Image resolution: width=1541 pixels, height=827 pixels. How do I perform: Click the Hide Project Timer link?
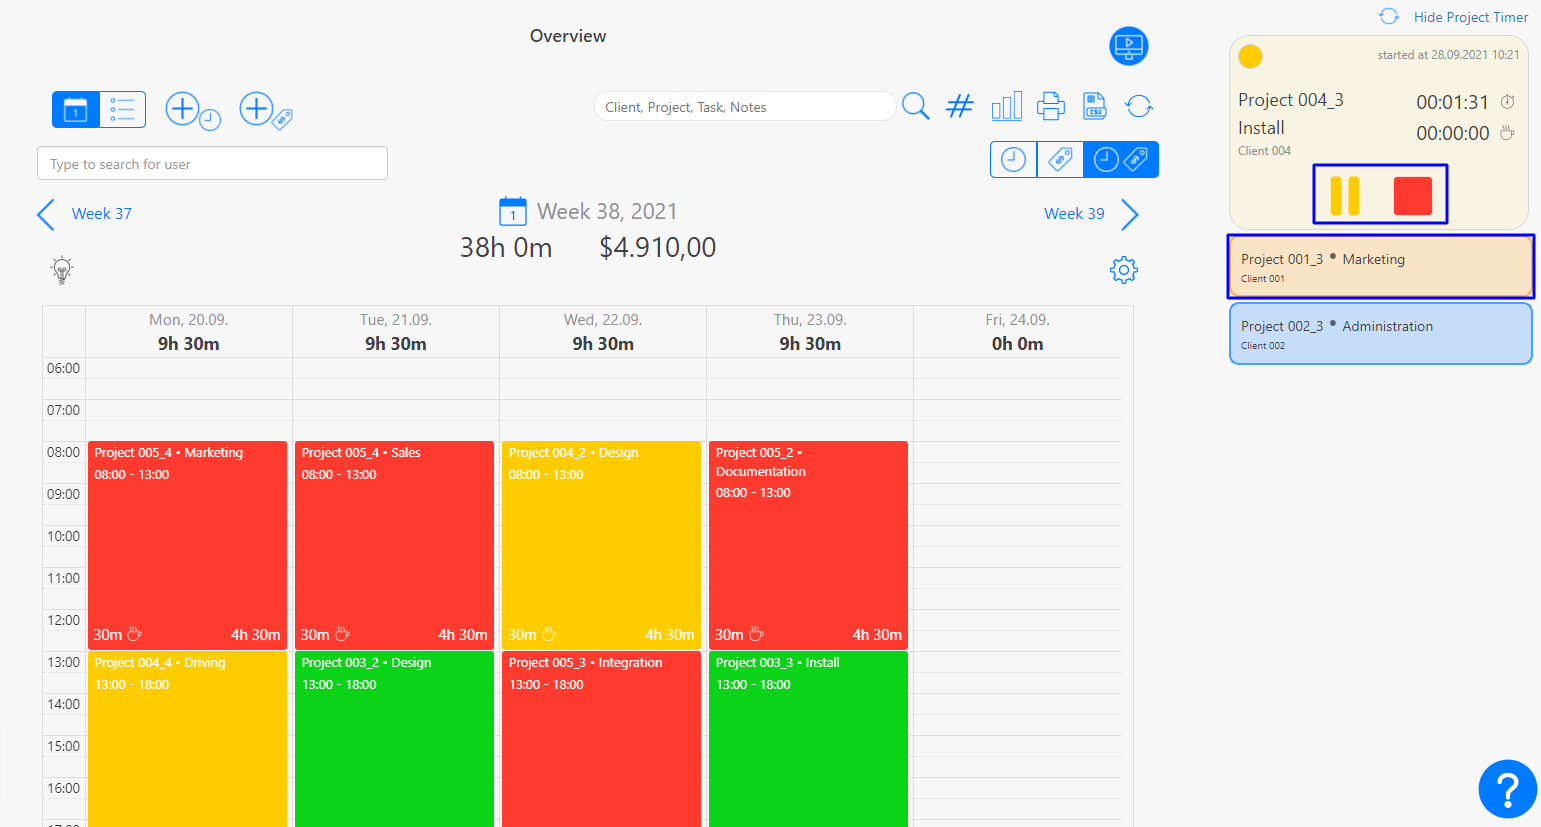tap(1471, 17)
